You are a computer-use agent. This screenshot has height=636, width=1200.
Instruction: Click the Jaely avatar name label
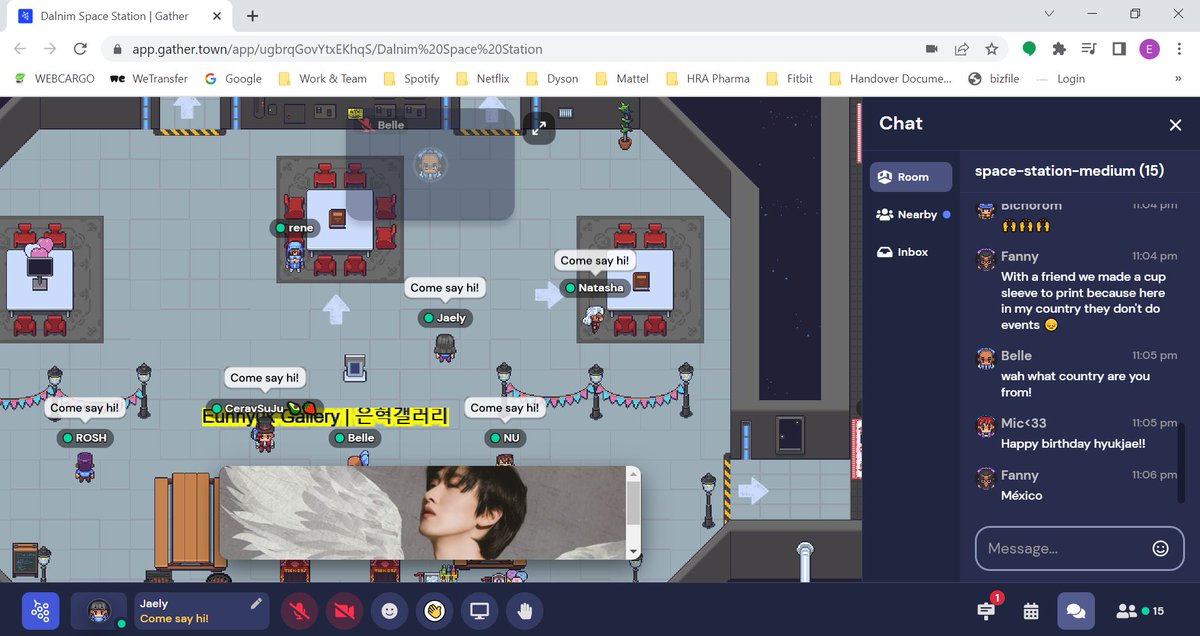click(445, 318)
